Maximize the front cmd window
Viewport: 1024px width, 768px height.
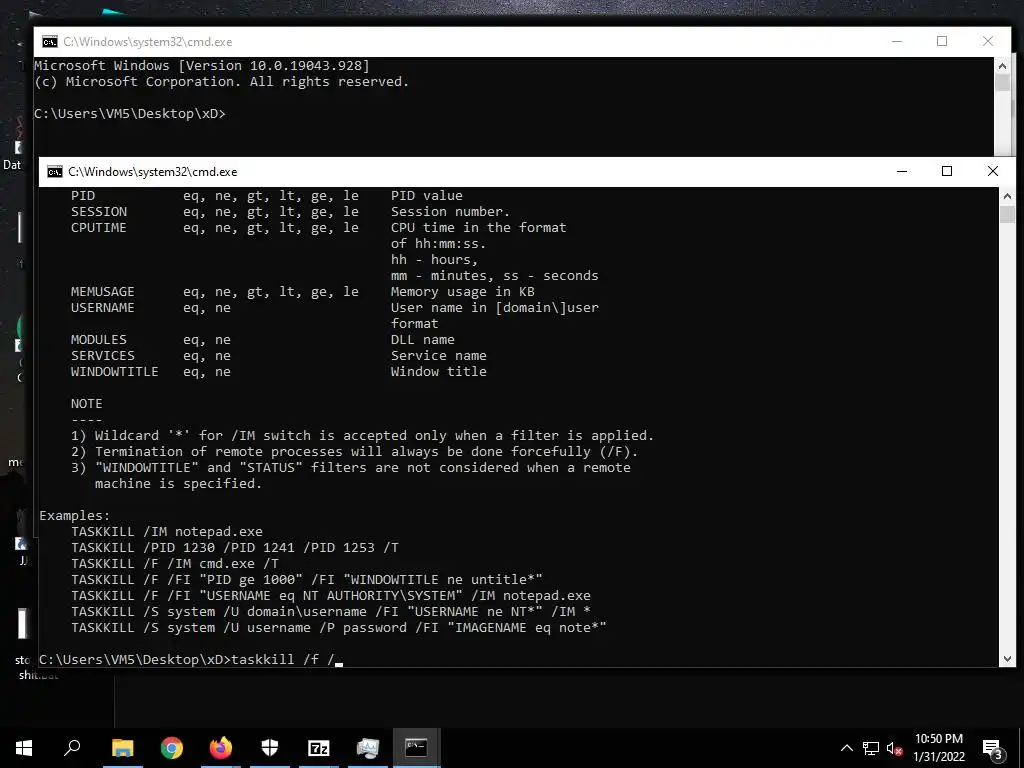point(947,171)
